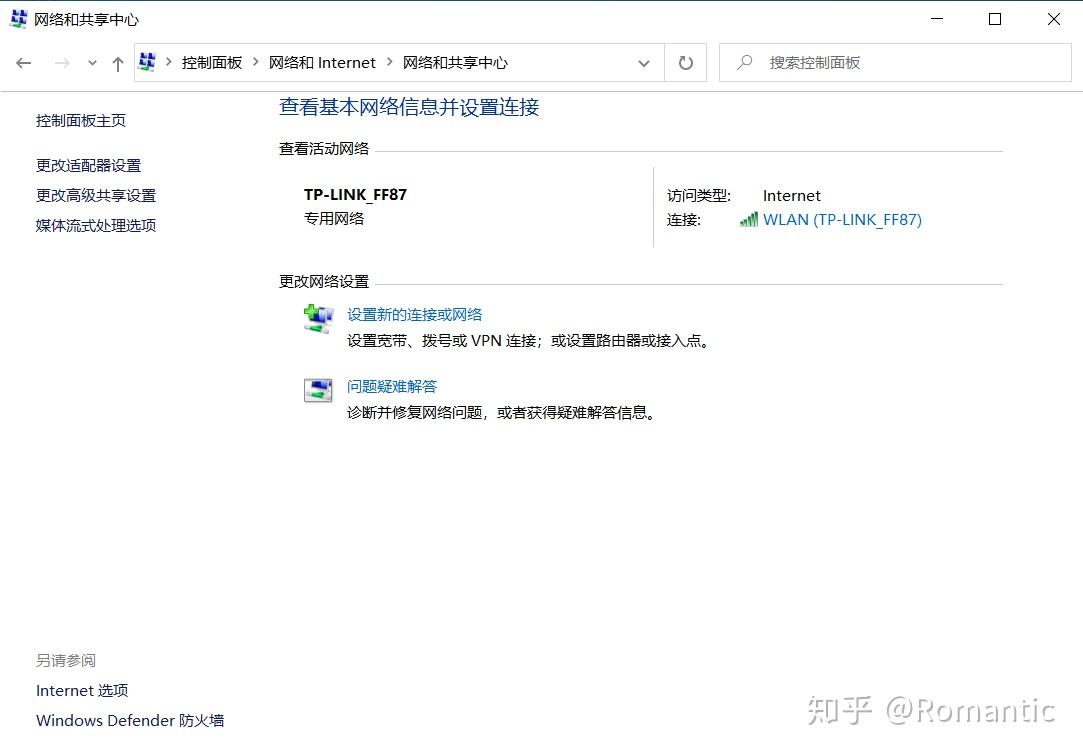Screen dimensions: 1083x755
Task: Select 控制面板 in the breadcrumb path
Action: (x=213, y=62)
